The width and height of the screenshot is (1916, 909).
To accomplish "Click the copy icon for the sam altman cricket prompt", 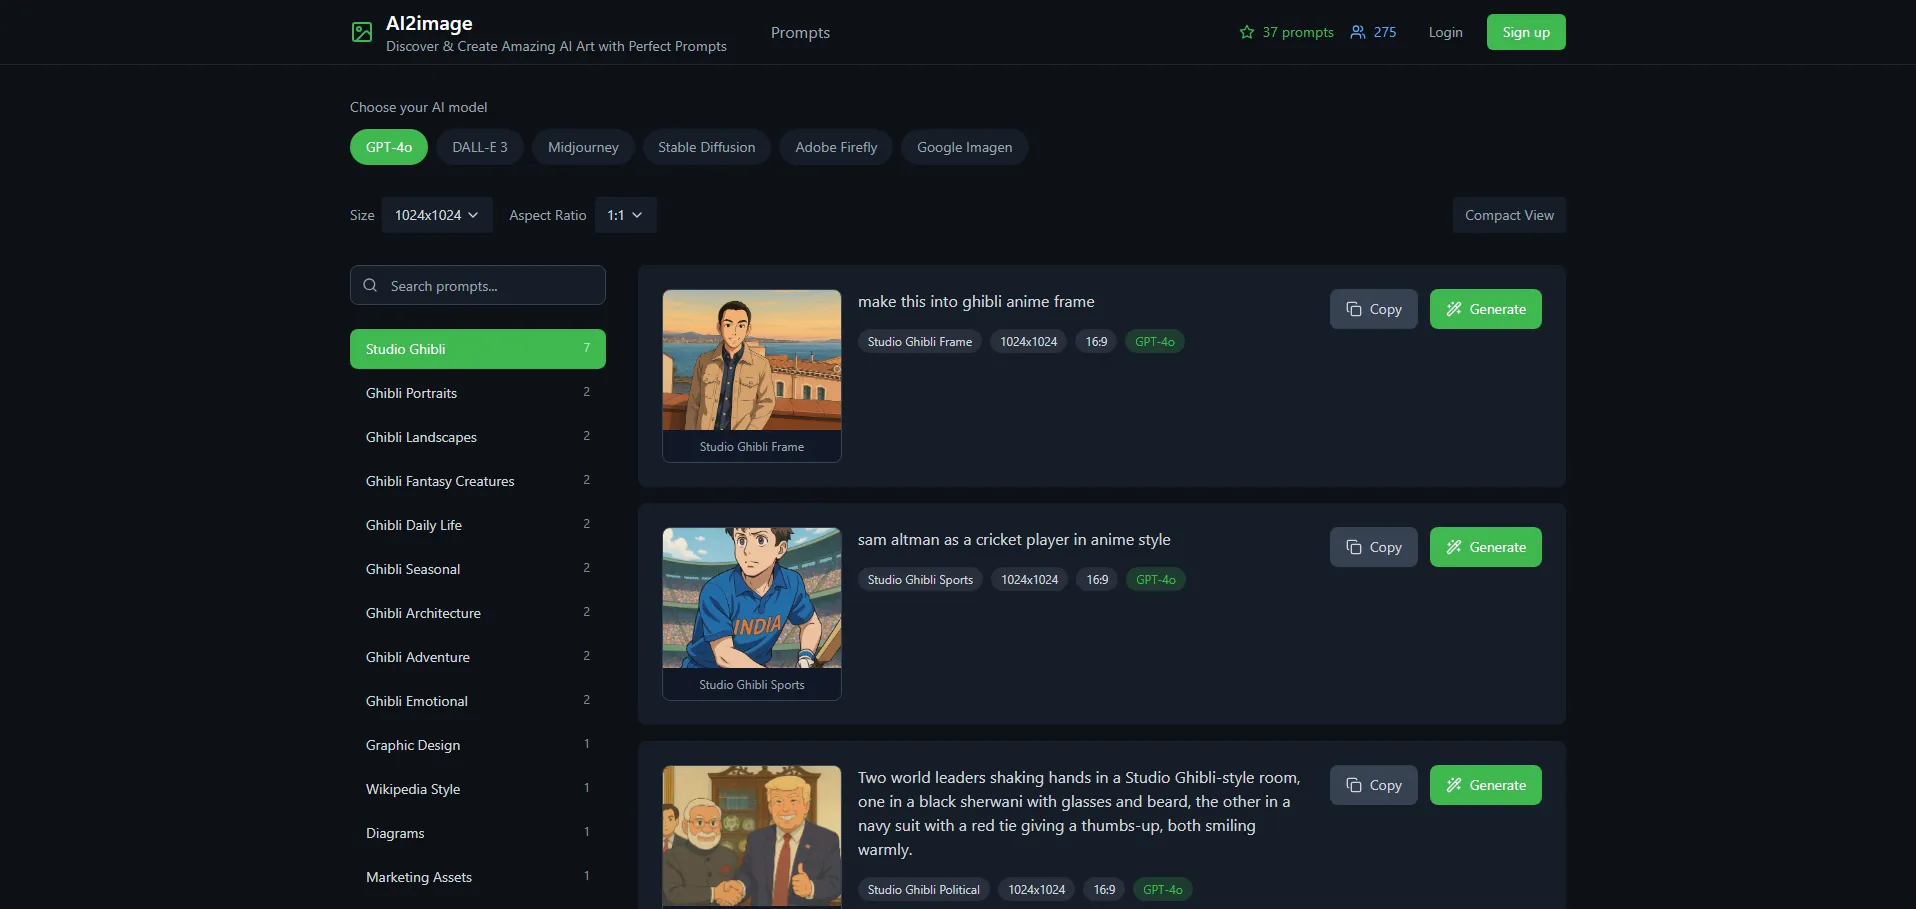I will click(x=1353, y=547).
